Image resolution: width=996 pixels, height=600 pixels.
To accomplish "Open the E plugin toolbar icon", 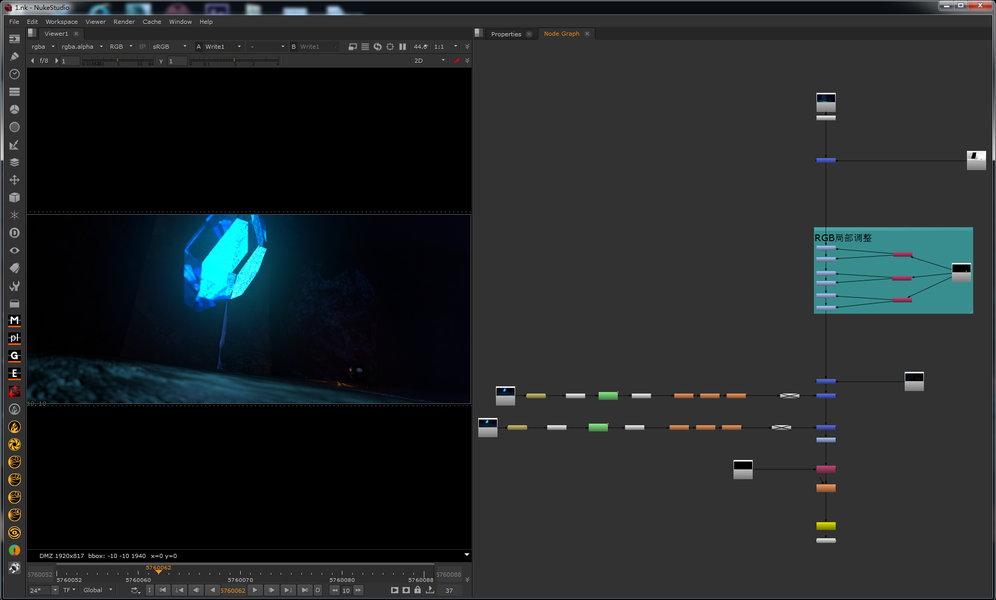I will (x=14, y=373).
